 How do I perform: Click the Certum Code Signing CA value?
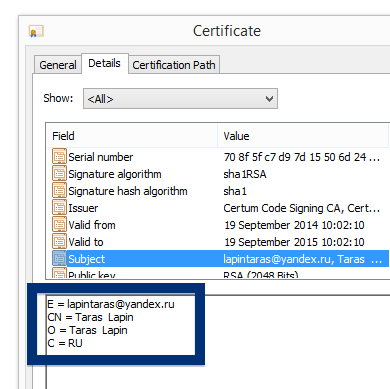(302, 208)
